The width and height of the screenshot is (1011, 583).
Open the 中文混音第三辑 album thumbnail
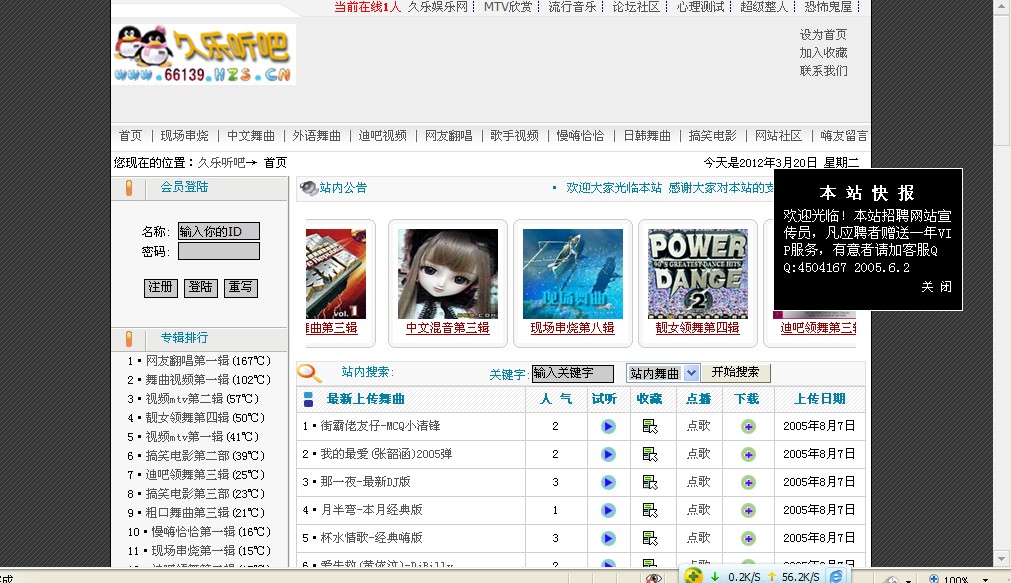[448, 273]
